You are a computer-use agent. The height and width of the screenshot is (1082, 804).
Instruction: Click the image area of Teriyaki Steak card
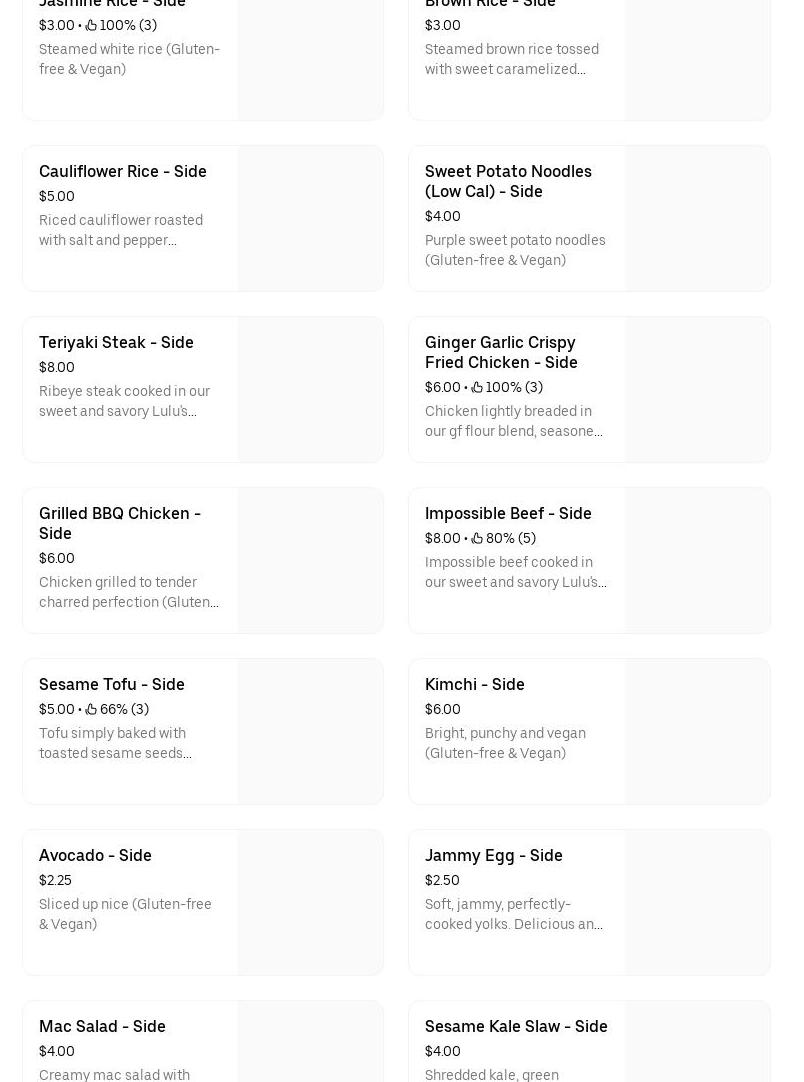[310, 389]
